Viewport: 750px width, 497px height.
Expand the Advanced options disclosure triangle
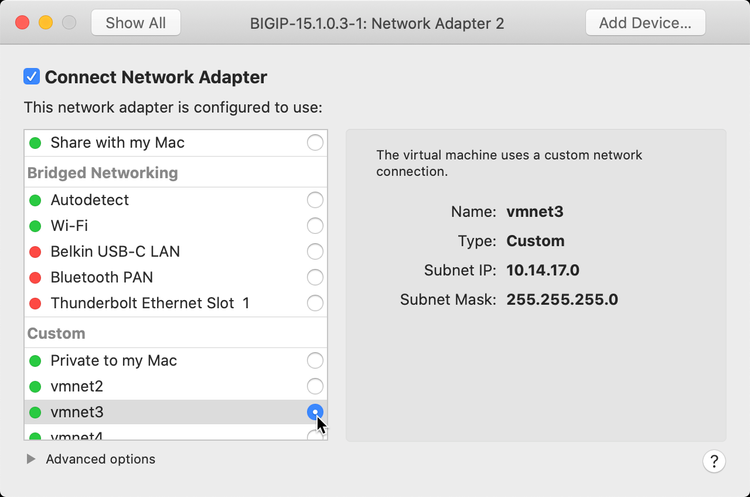point(31,459)
